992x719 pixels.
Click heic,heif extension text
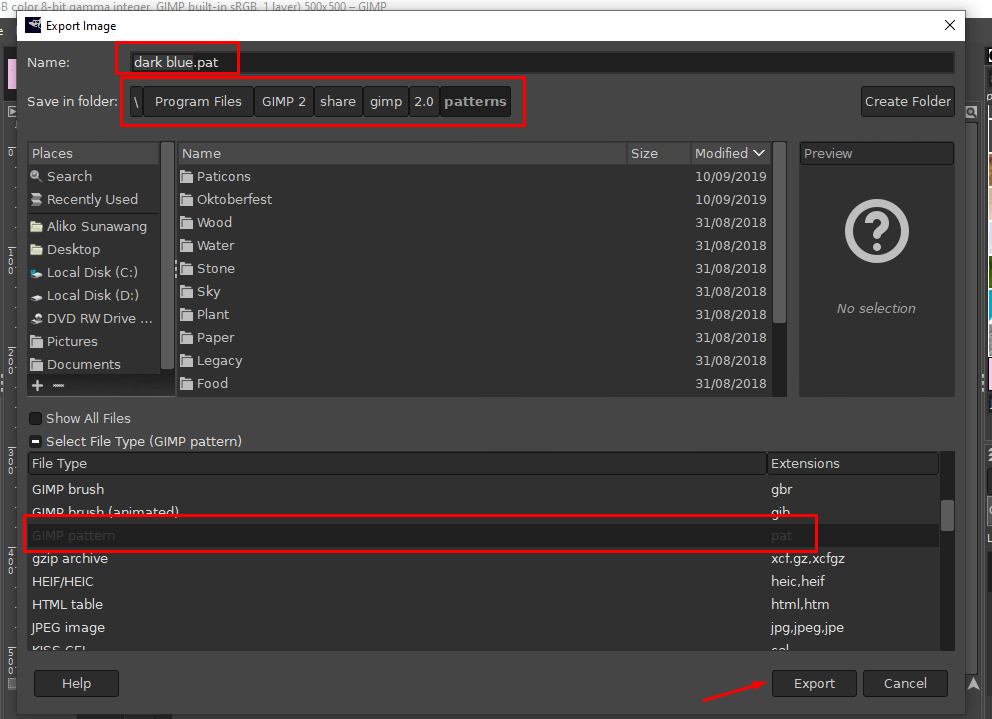pos(798,581)
